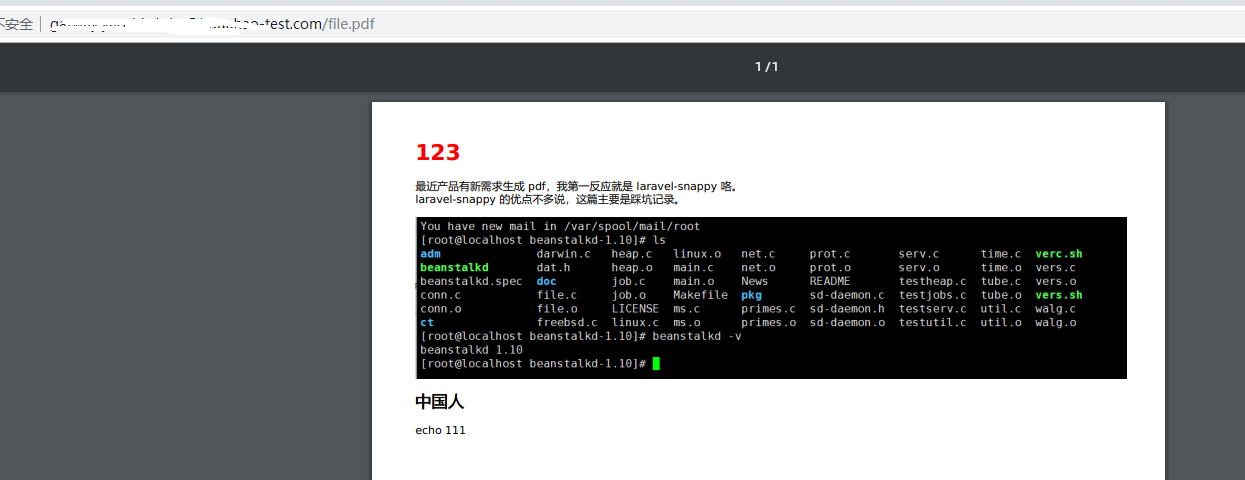Viewport: 1245px width, 480px height.
Task: Click the blue adm directory name
Action: (431, 254)
